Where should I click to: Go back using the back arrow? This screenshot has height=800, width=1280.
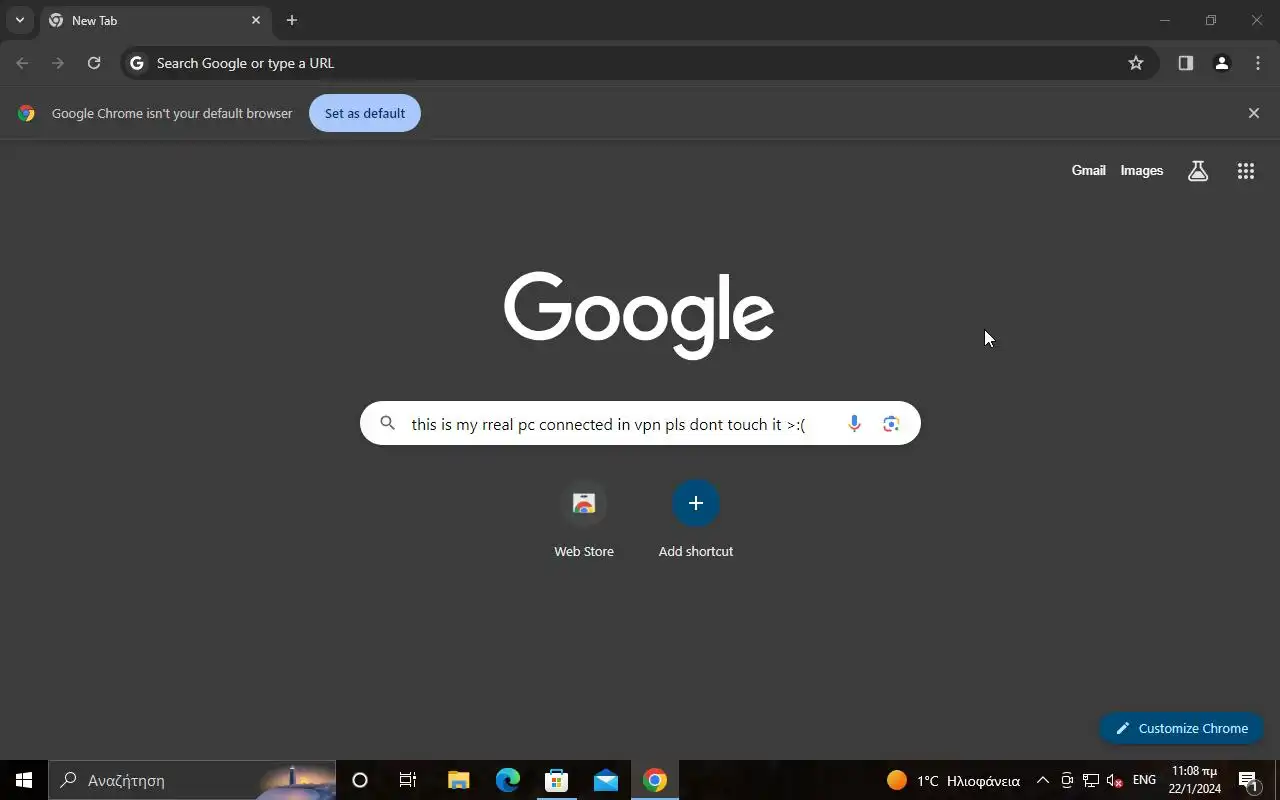(23, 63)
